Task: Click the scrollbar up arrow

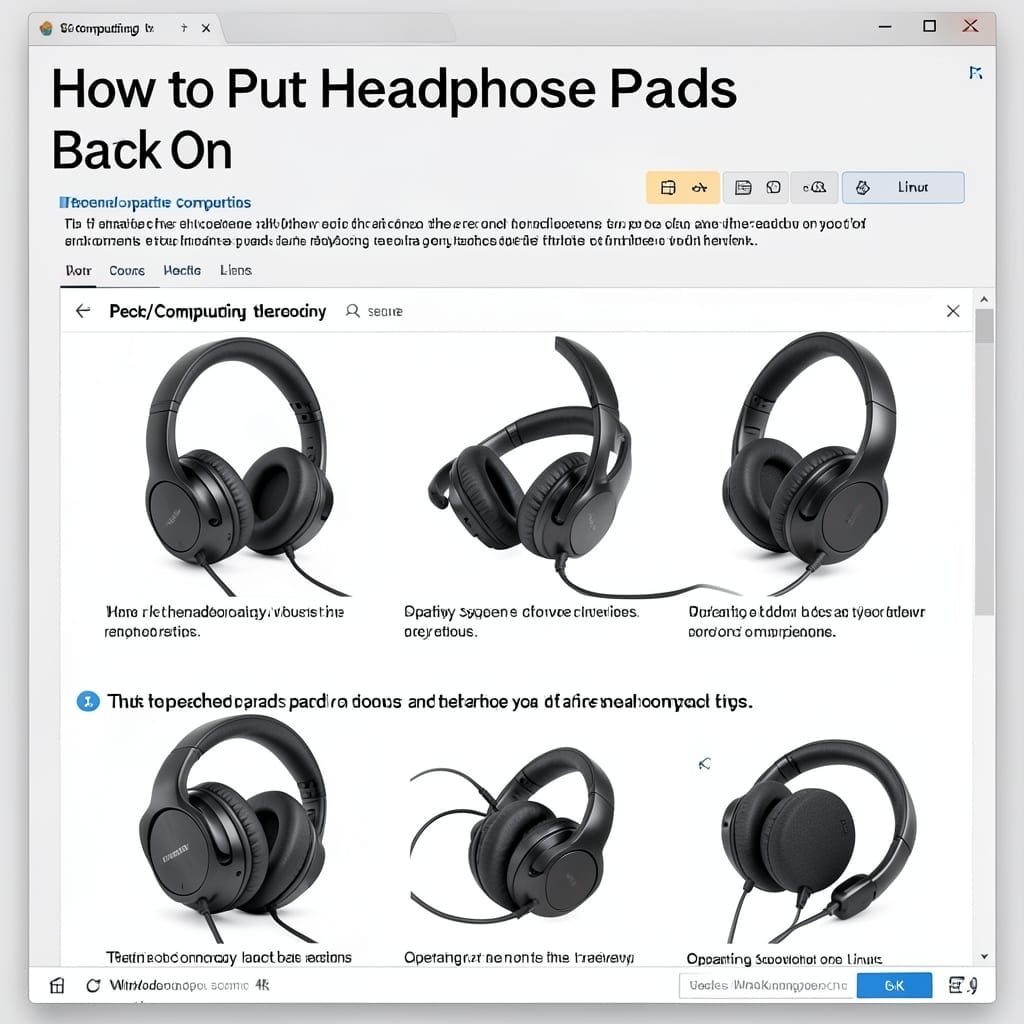Action: pos(984,299)
